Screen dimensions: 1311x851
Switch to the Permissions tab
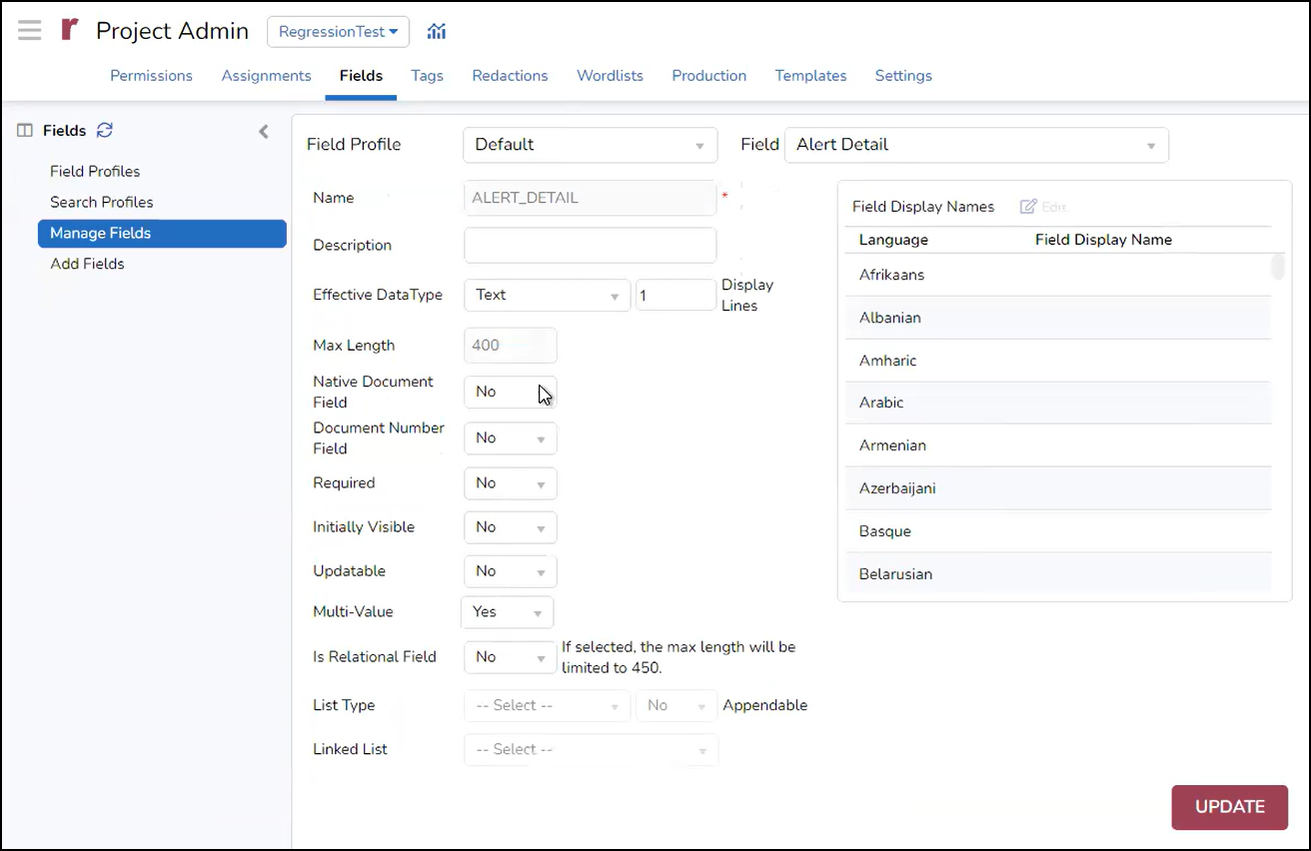pyautogui.click(x=151, y=76)
